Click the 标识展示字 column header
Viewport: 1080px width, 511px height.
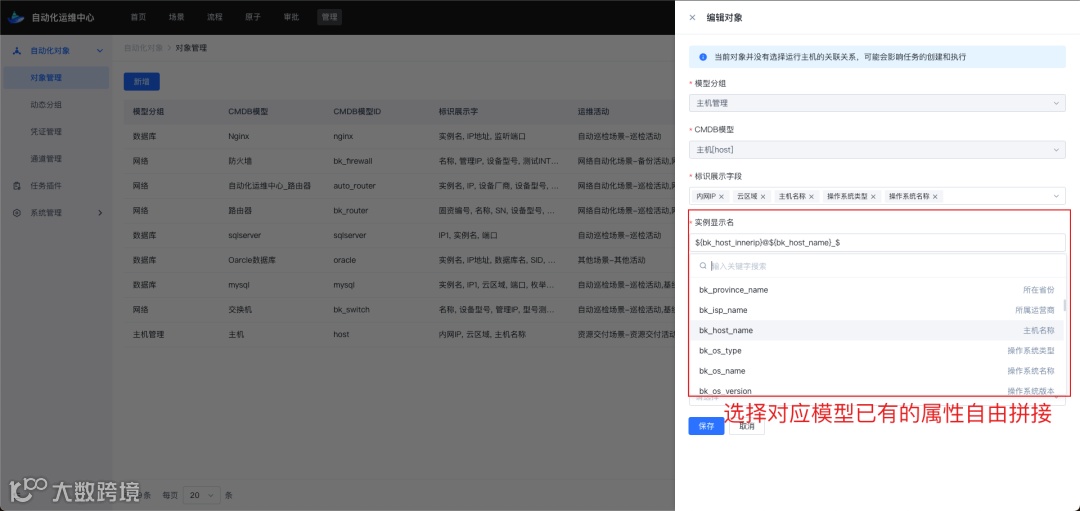click(x=458, y=112)
